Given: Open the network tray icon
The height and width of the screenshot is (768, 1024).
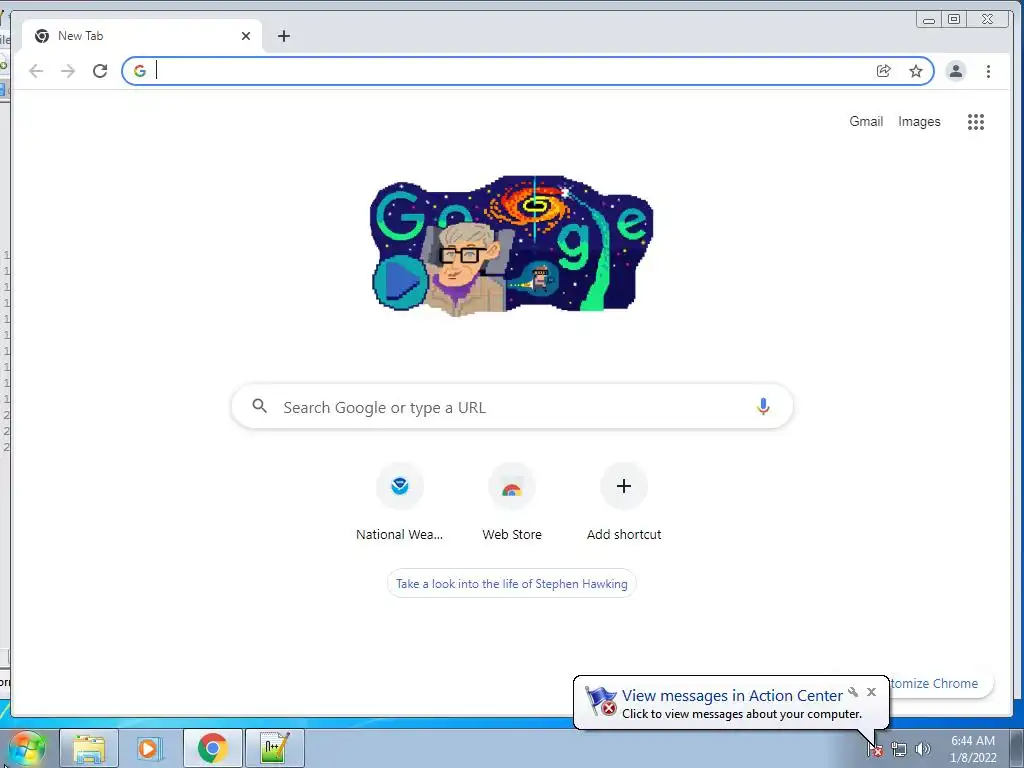Looking at the screenshot, I should point(899,750).
